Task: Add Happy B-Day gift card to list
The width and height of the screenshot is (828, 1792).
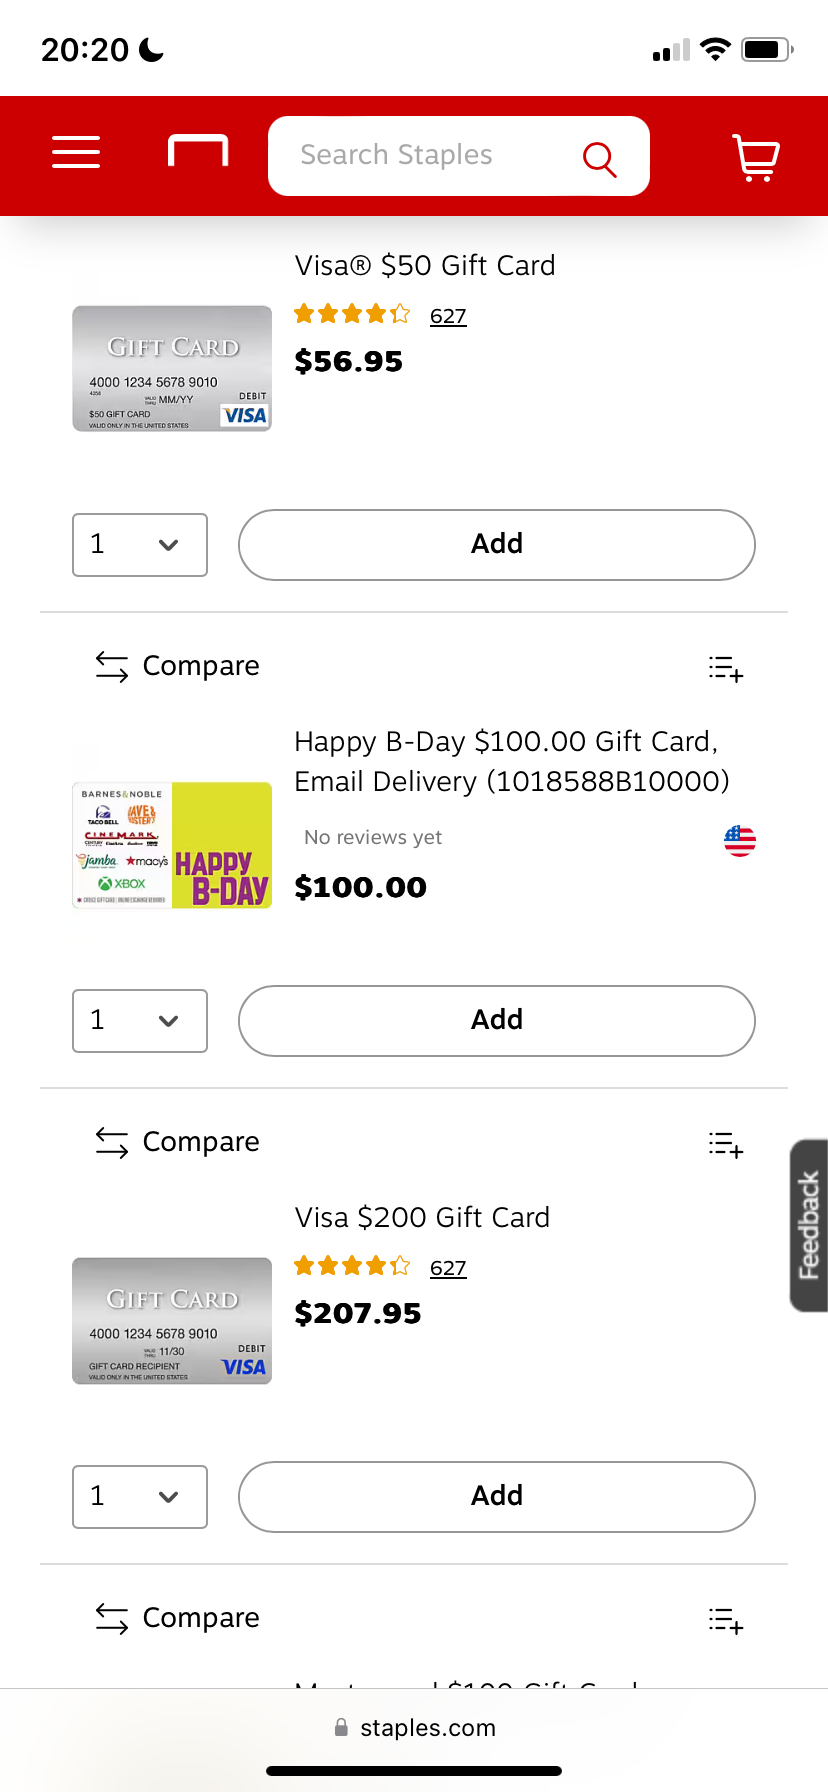Action: pos(726,669)
